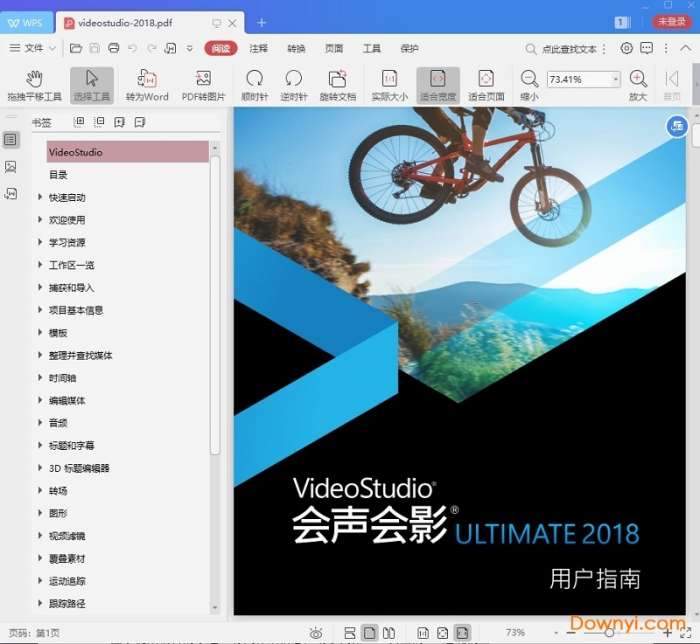Rotate page counterclockwise (逆时针)
This screenshot has width=700, height=644.
[x=293, y=85]
